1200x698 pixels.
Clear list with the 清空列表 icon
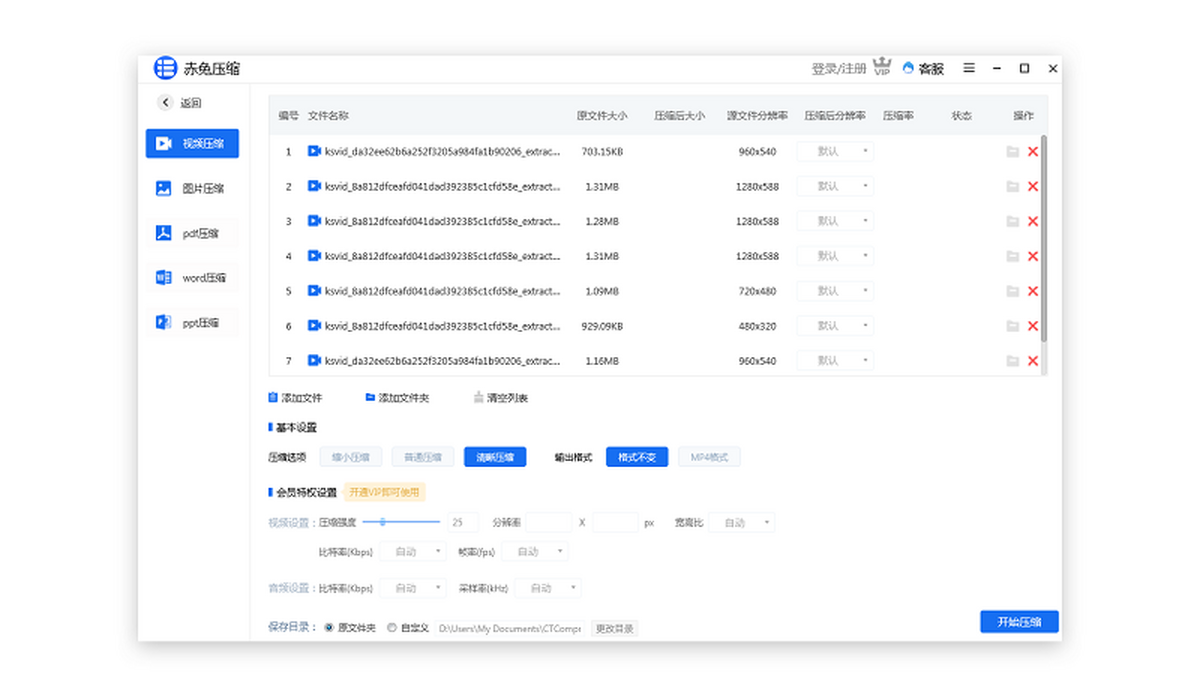479,398
